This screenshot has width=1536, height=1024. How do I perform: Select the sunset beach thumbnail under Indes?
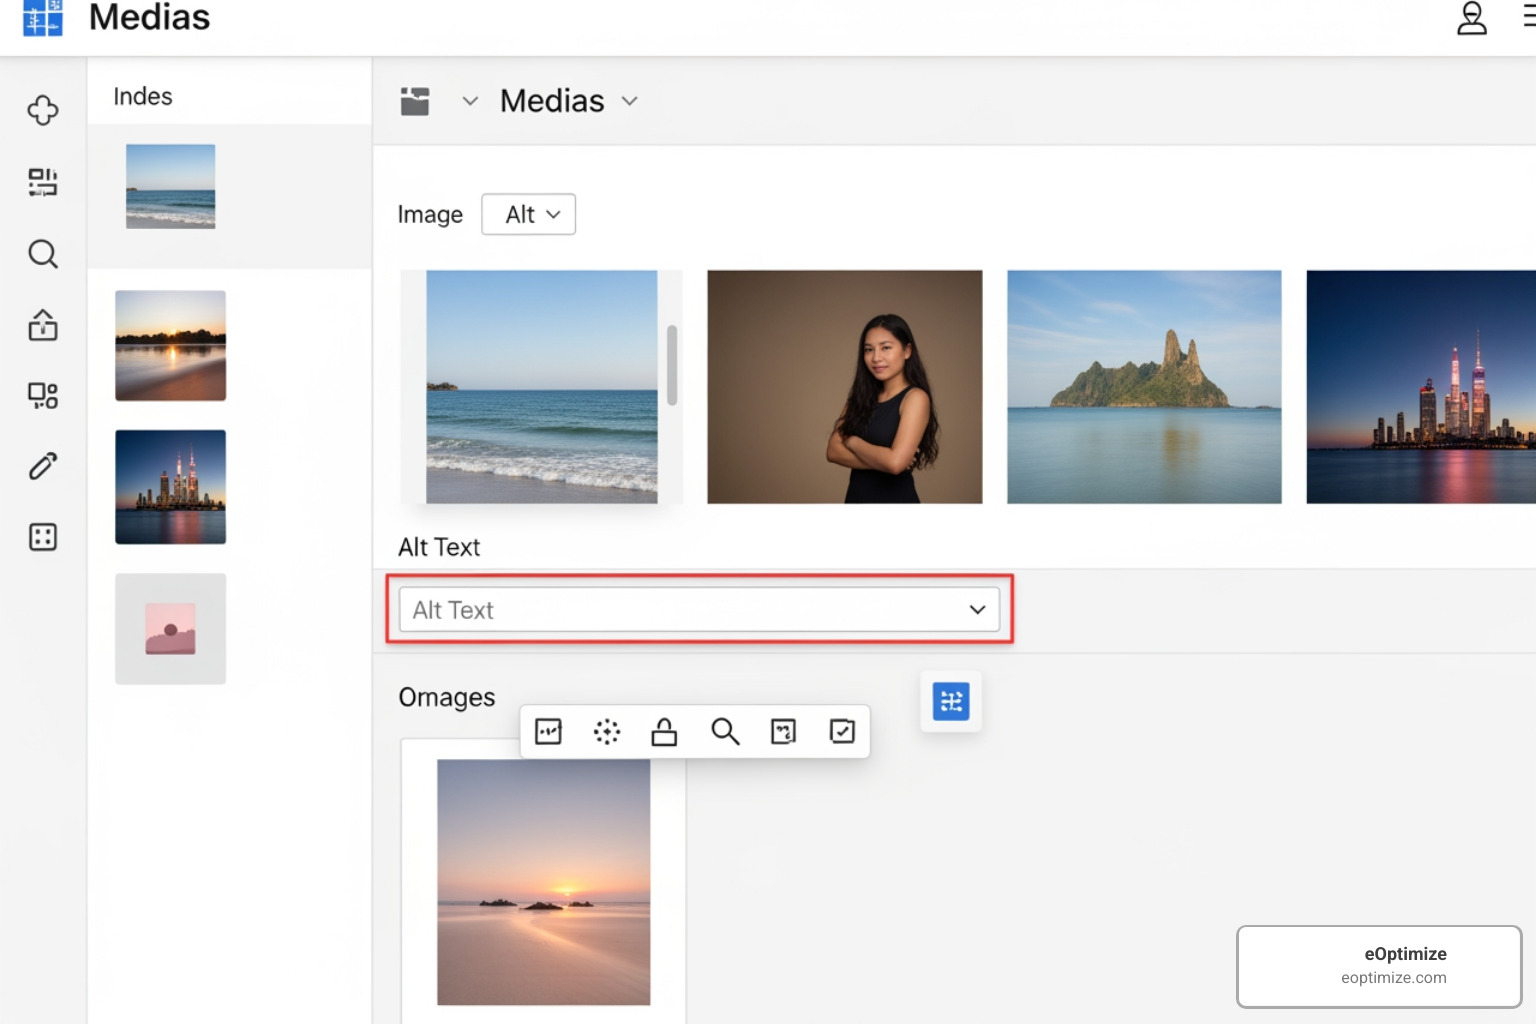pos(170,345)
